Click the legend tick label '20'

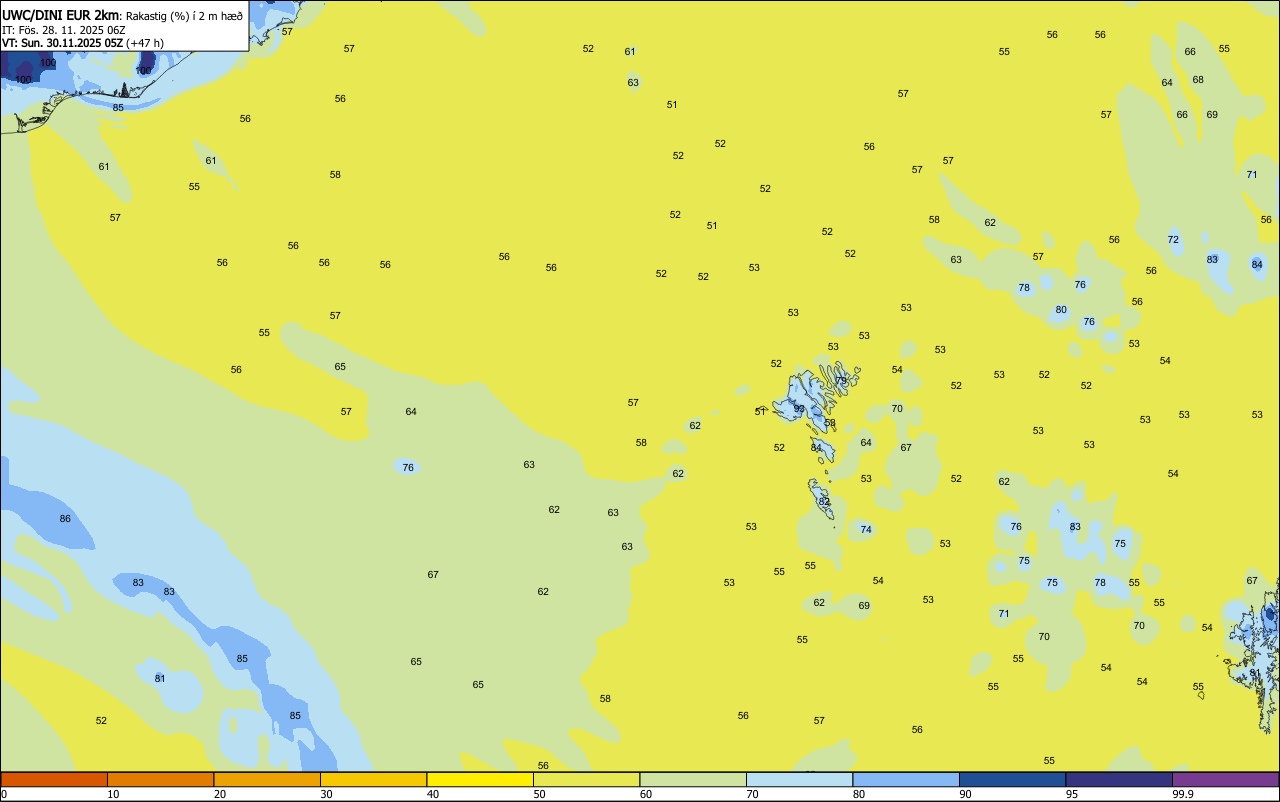pos(220,794)
